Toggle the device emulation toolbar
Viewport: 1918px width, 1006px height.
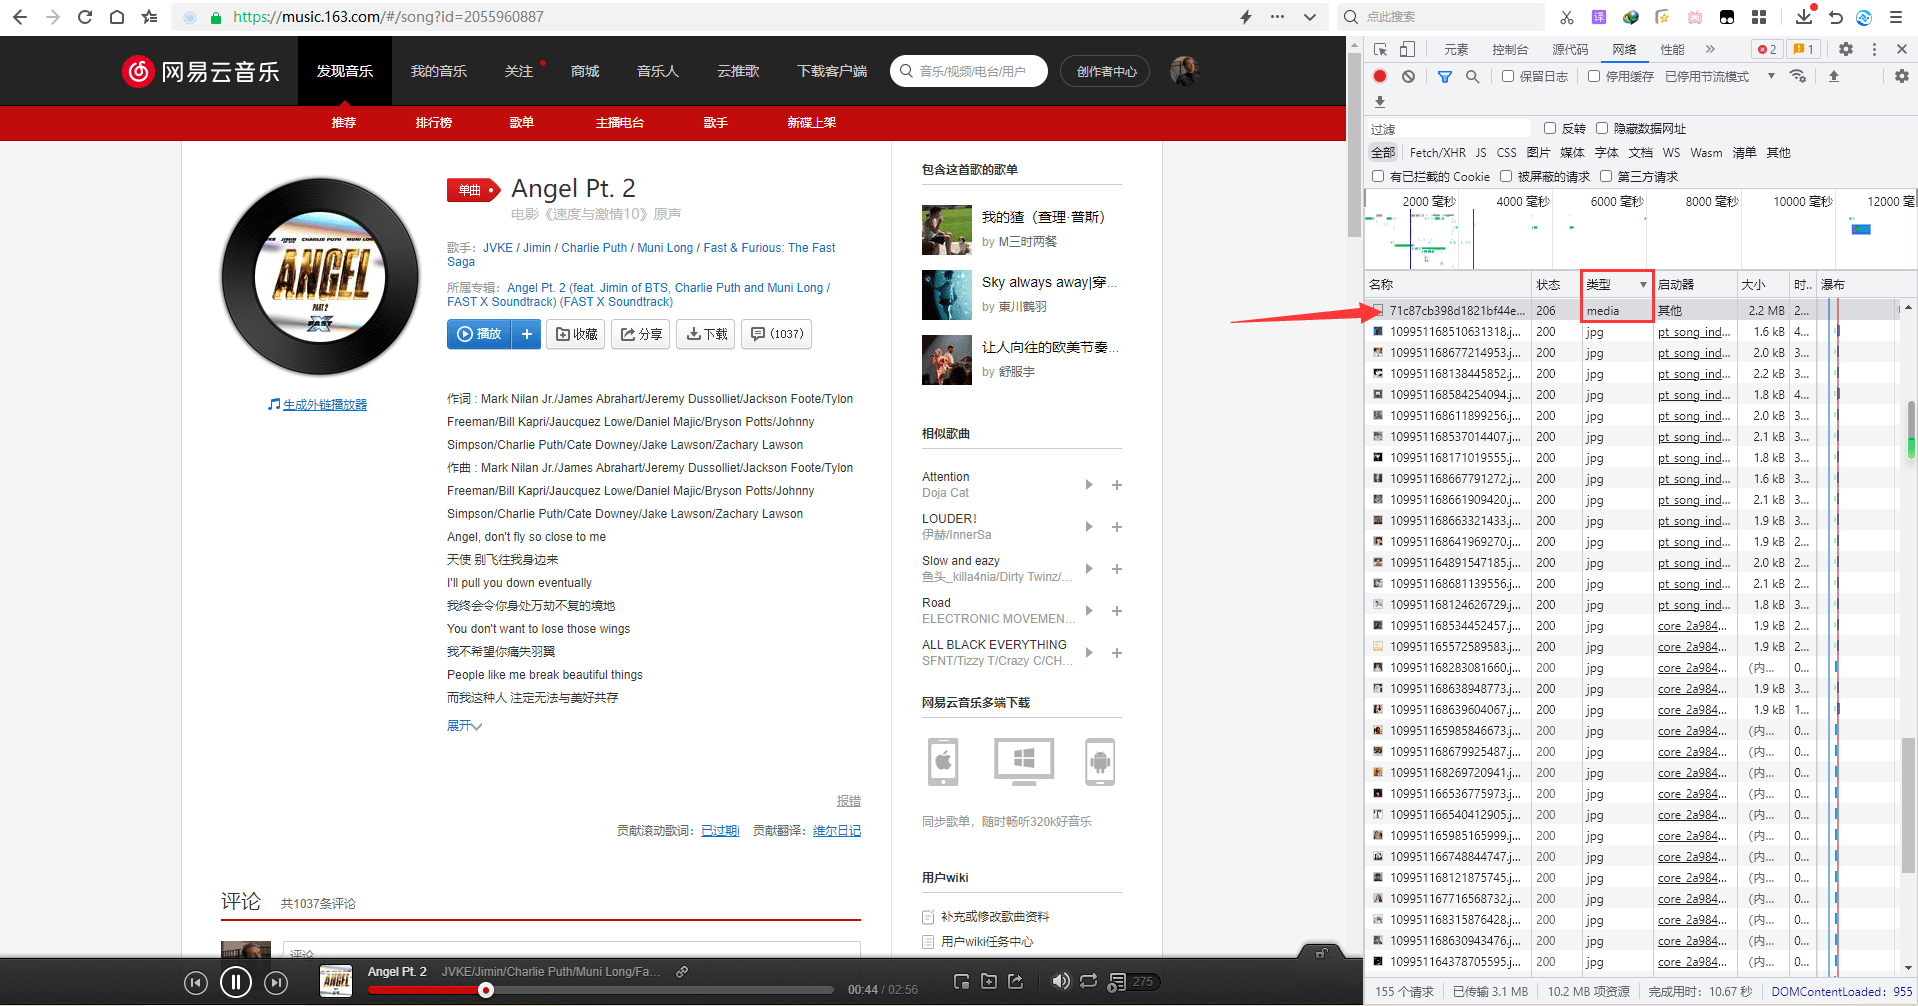(x=1407, y=48)
